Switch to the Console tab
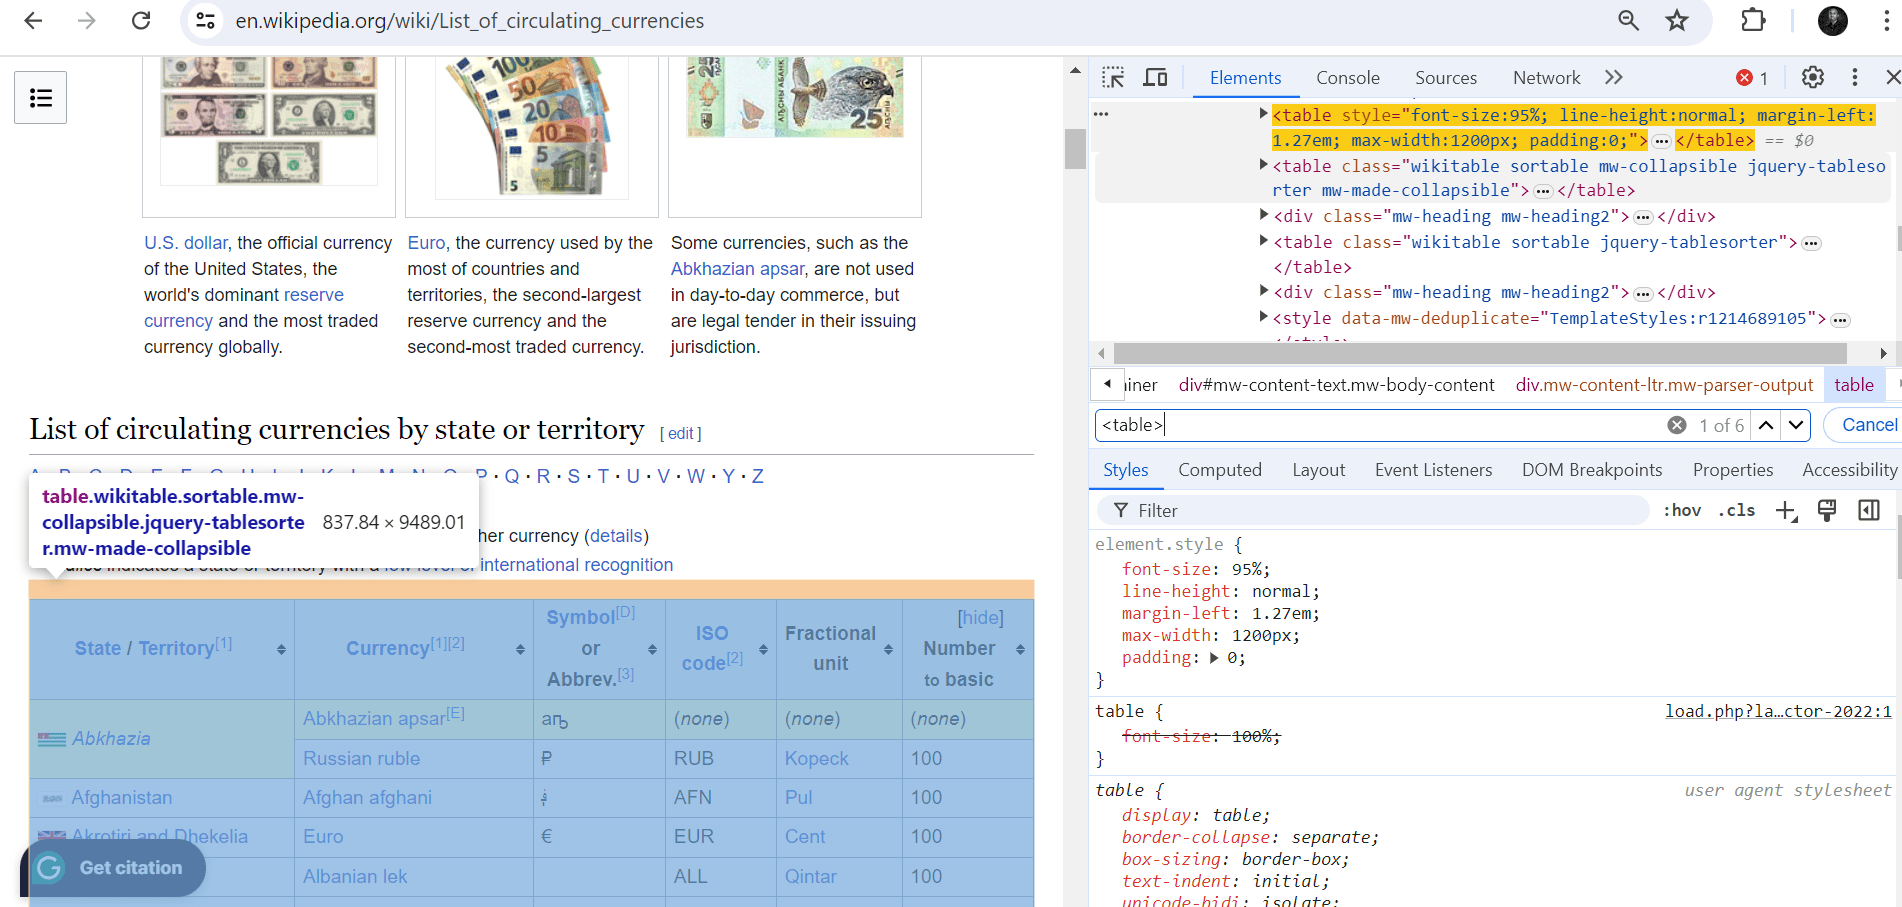This screenshot has width=1902, height=907. 1347,78
